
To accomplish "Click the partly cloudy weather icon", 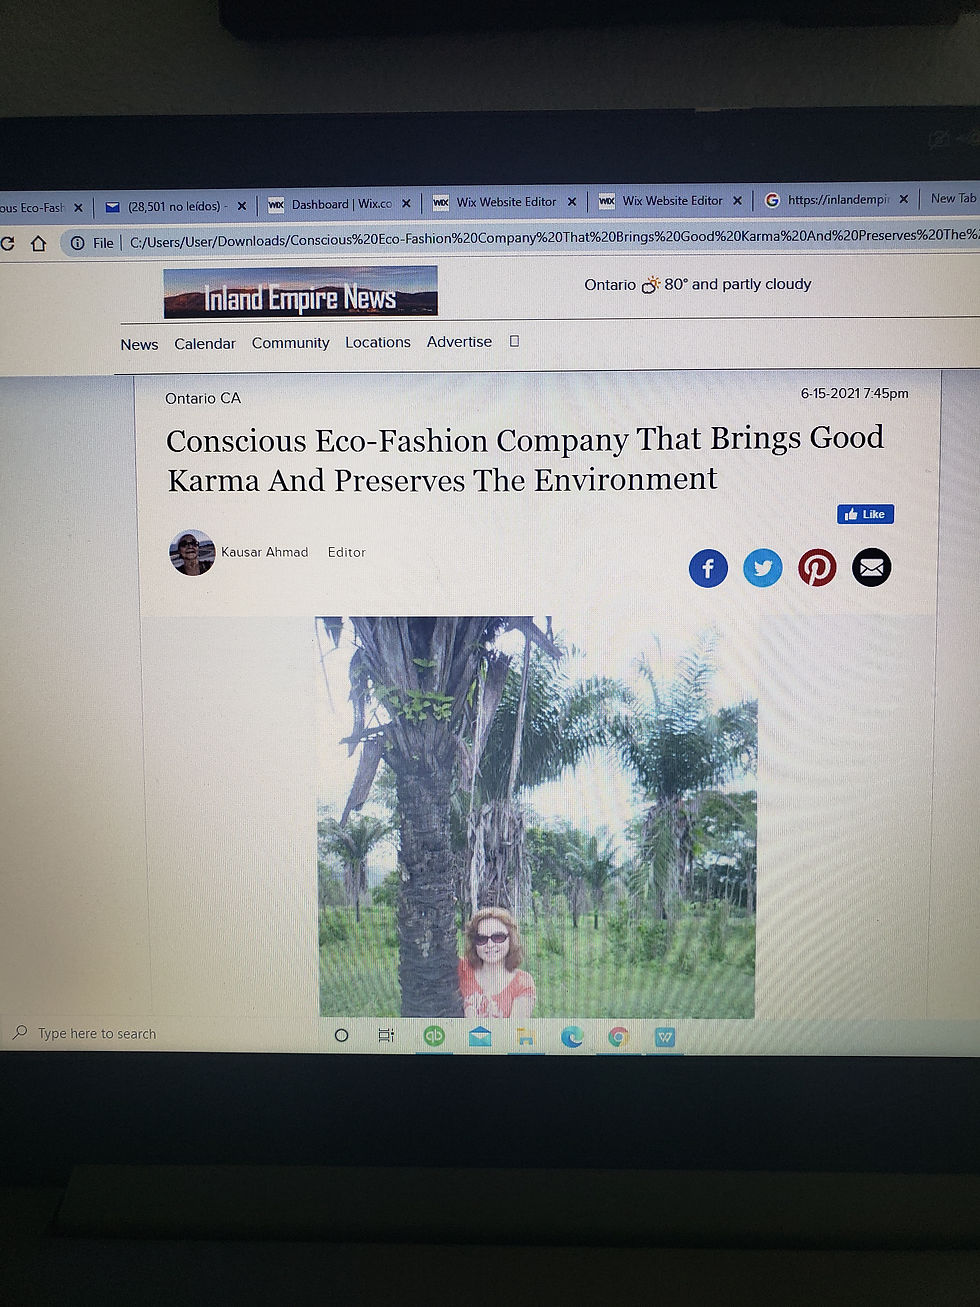I will [651, 285].
